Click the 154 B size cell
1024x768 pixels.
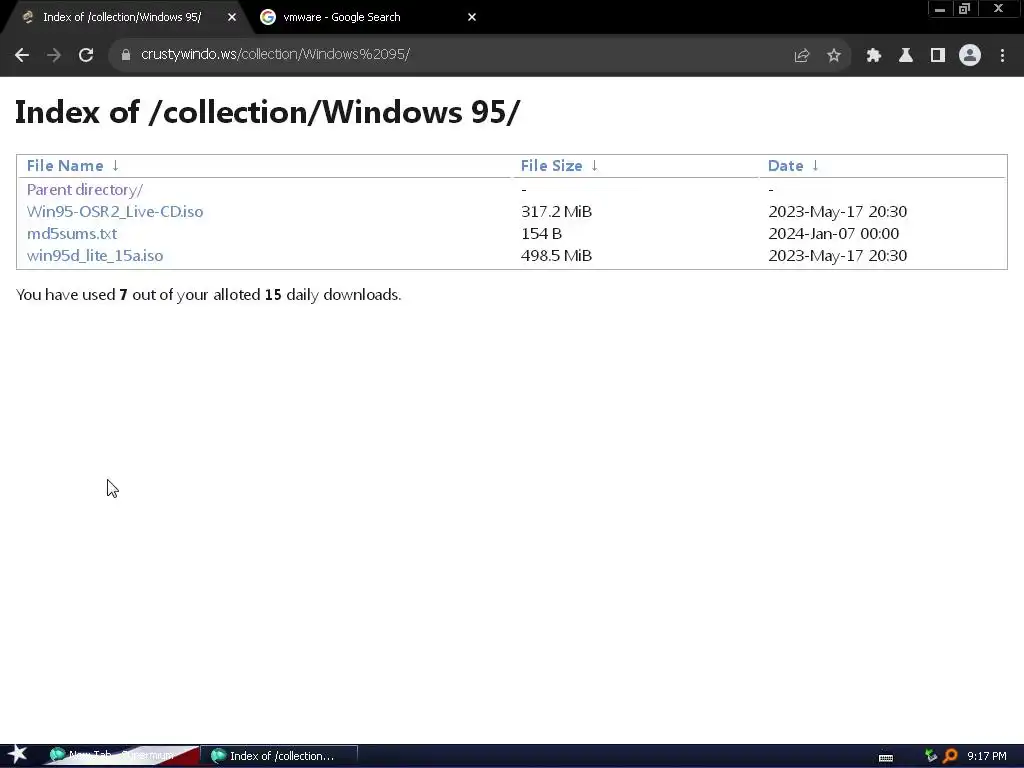pos(541,234)
